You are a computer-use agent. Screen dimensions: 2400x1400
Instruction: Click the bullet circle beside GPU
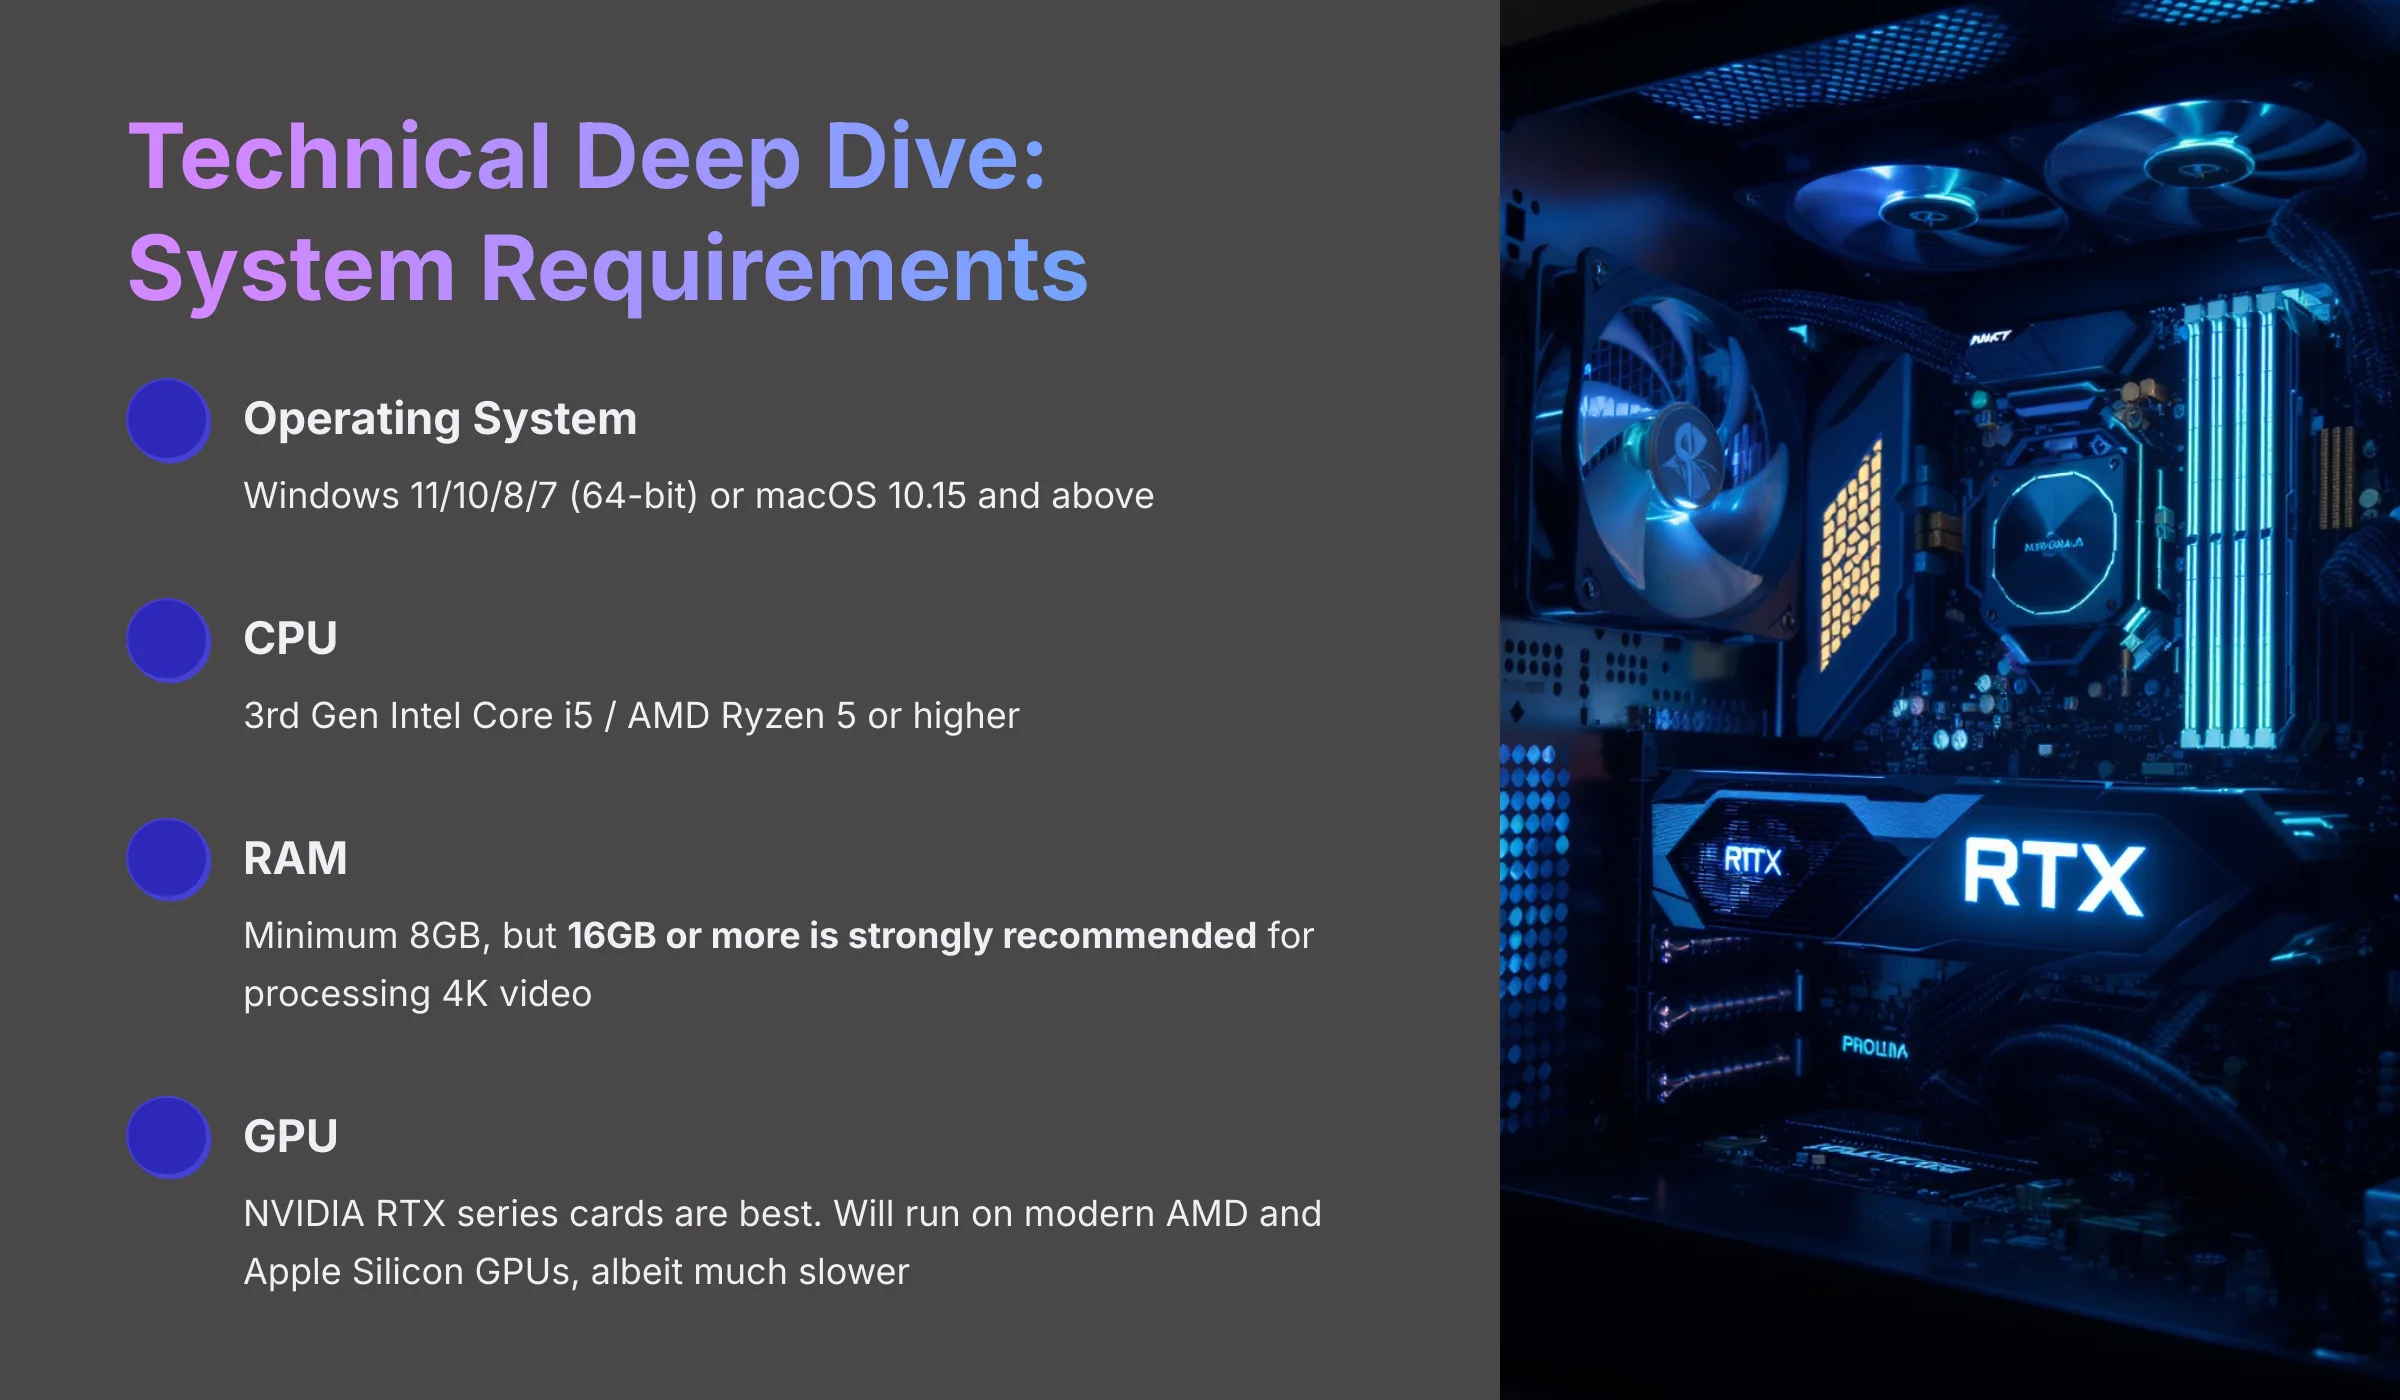[168, 1138]
